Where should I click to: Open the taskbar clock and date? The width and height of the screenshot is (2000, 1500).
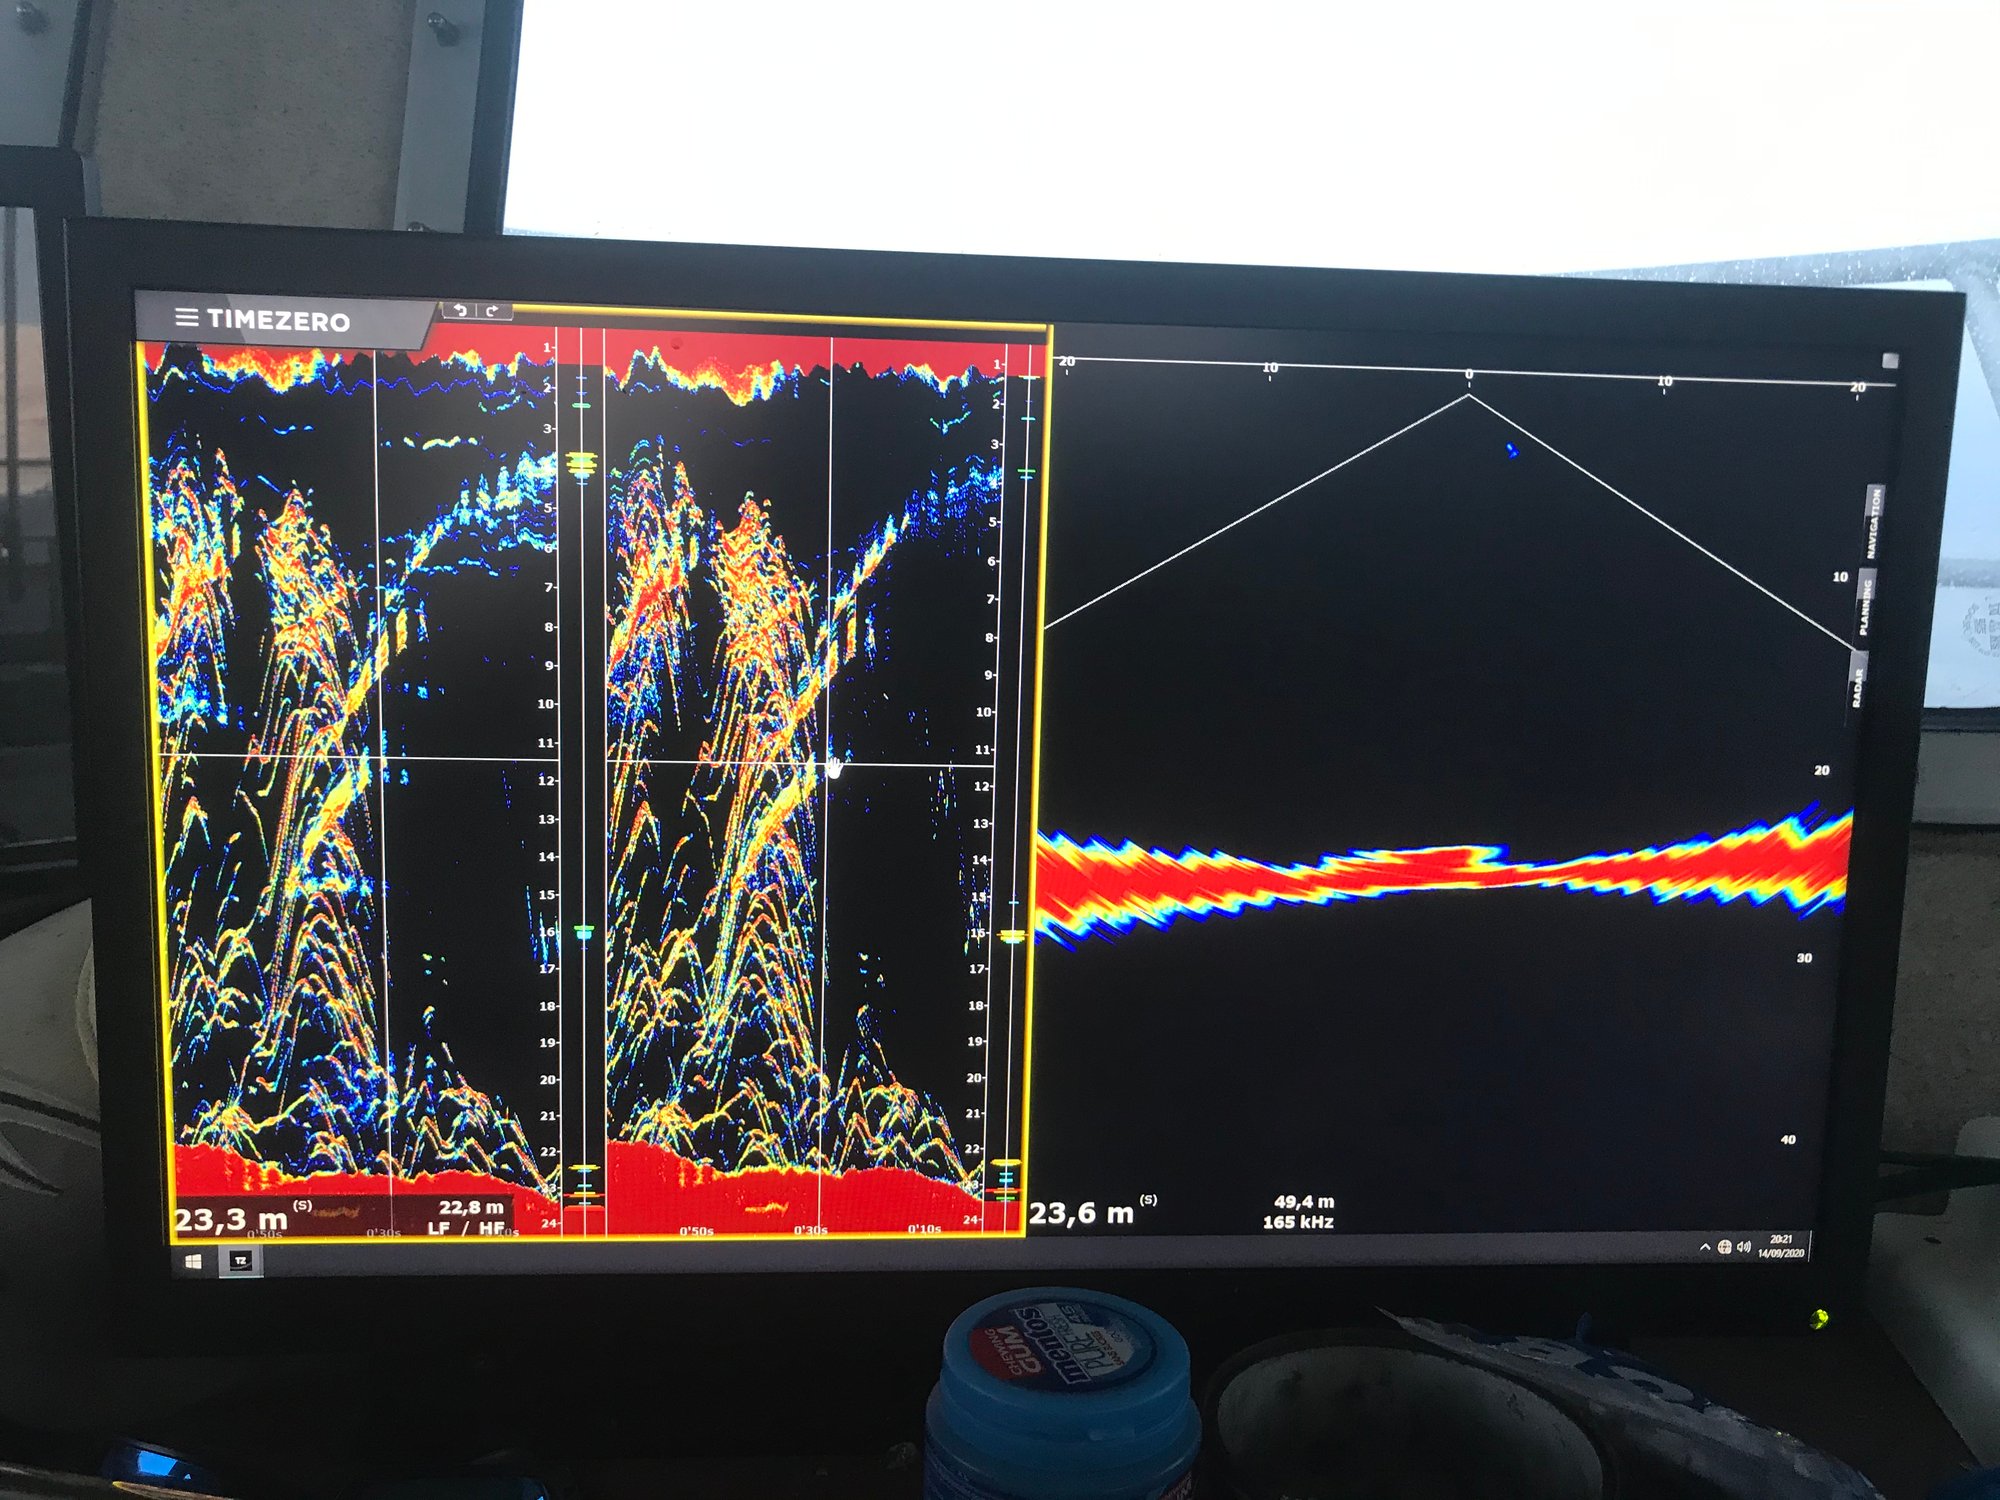[x=1781, y=1246]
